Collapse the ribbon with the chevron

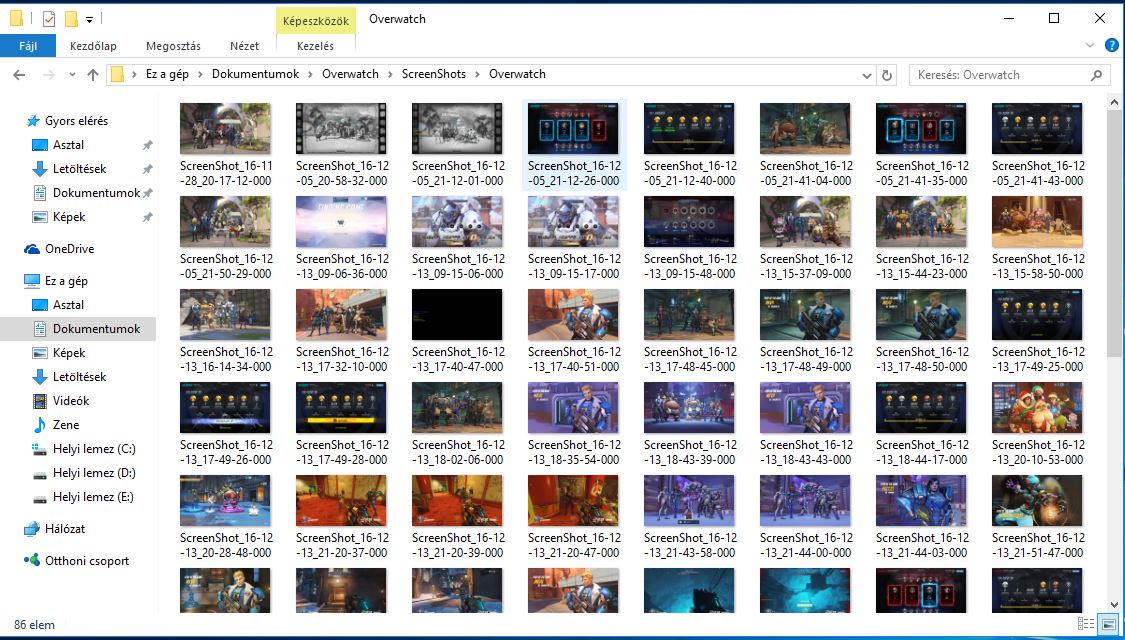tap(1090, 45)
